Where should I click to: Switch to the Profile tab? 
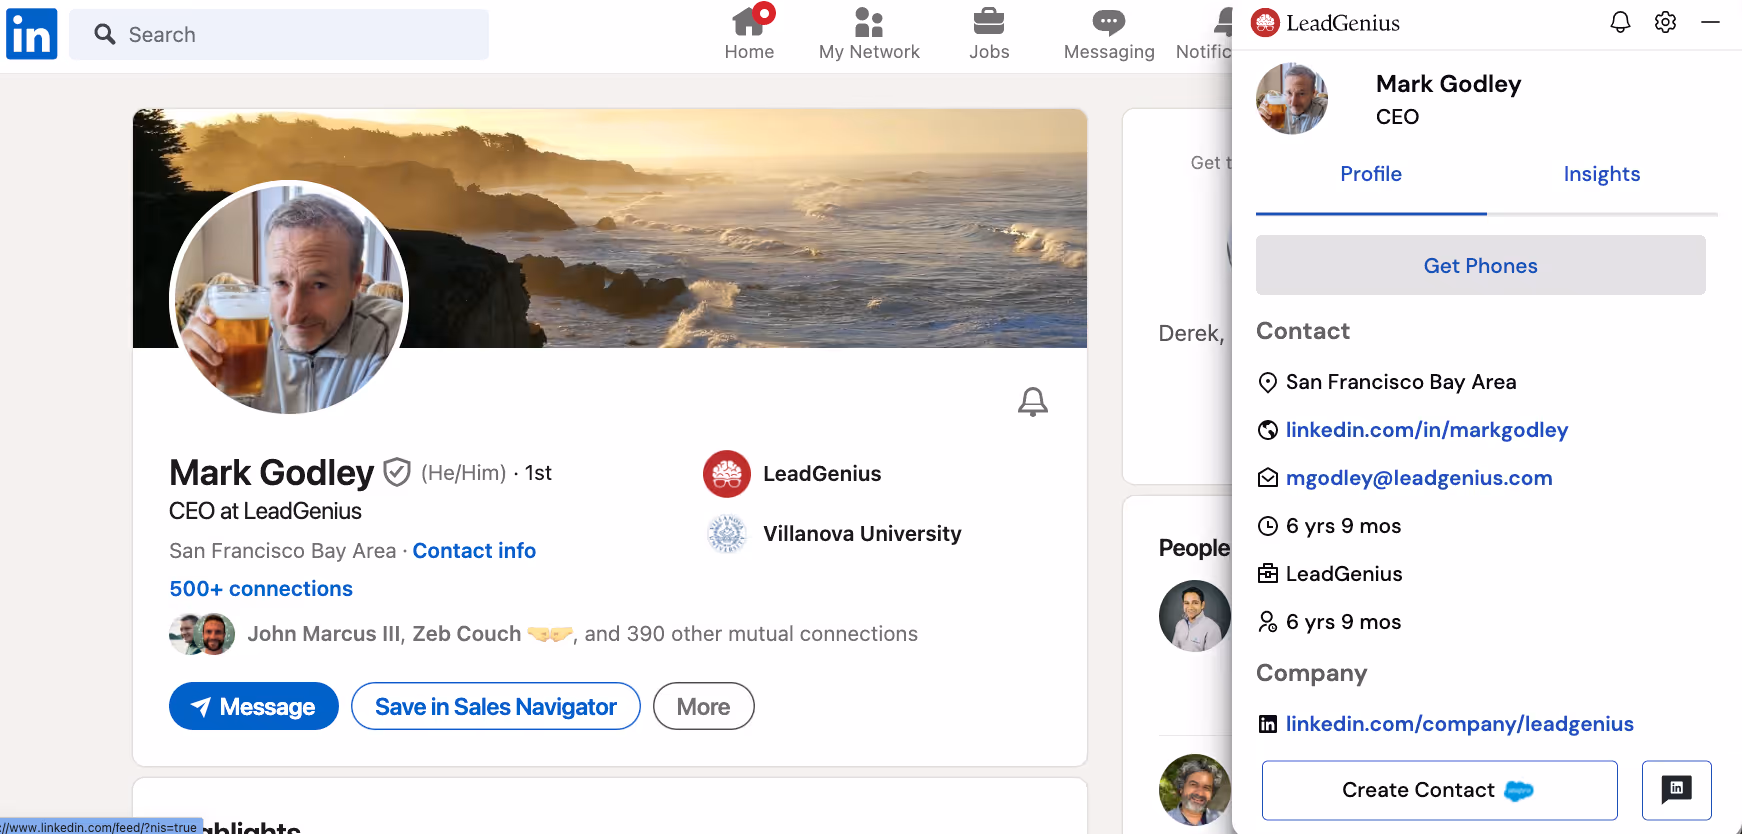(x=1371, y=174)
